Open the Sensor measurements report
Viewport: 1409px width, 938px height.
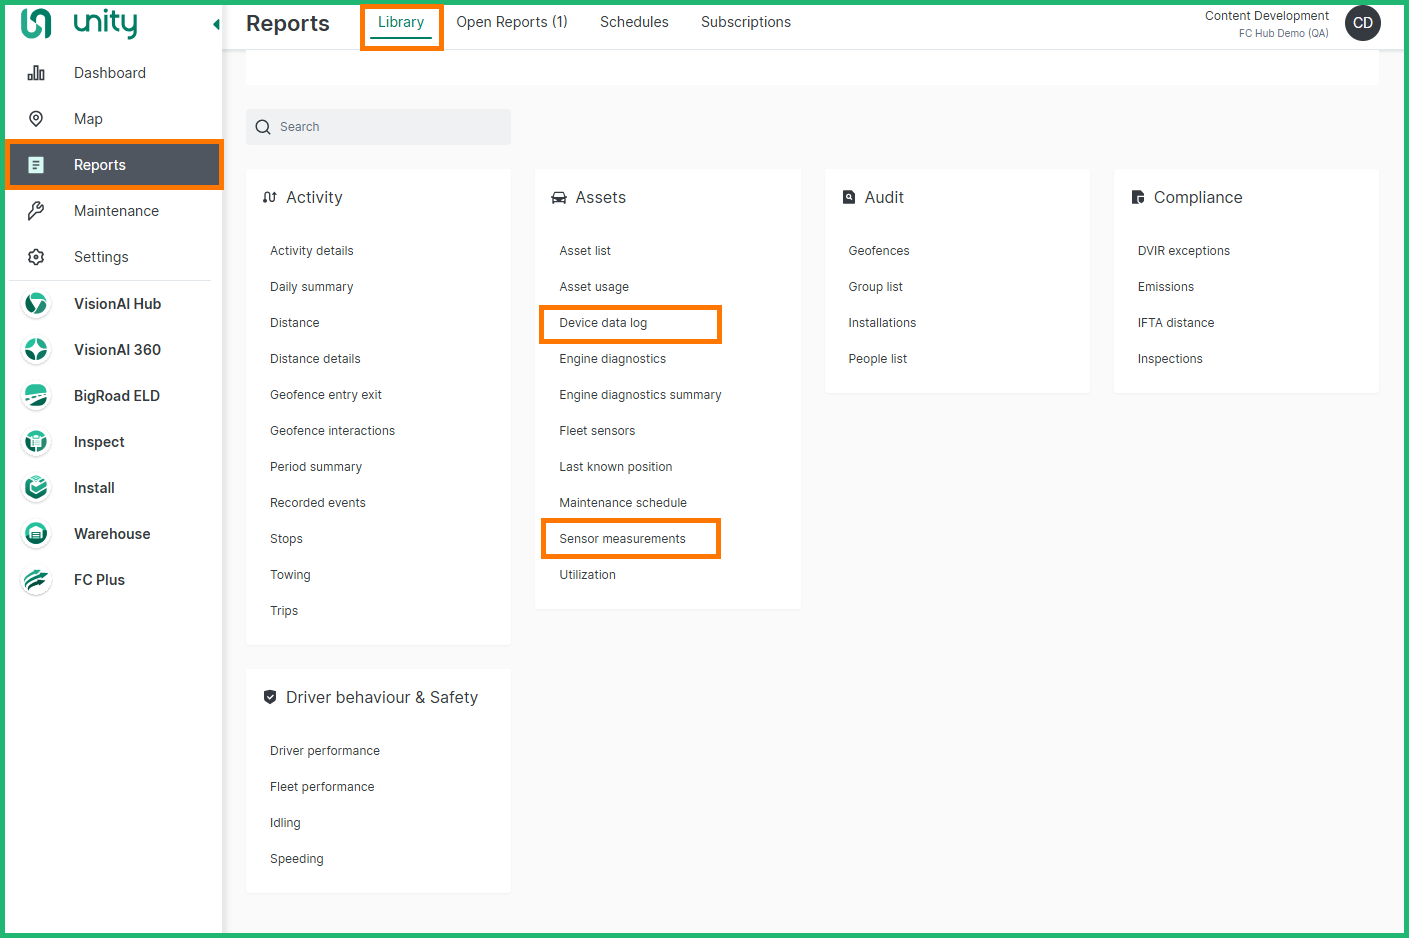tap(622, 539)
